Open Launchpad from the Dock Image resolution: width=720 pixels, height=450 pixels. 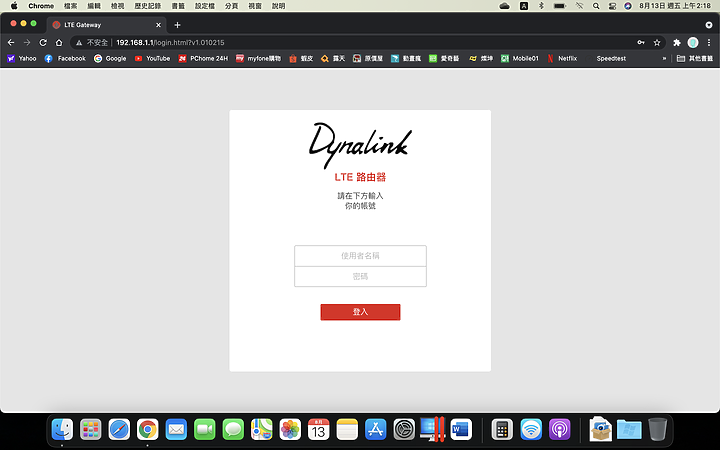[90, 430]
